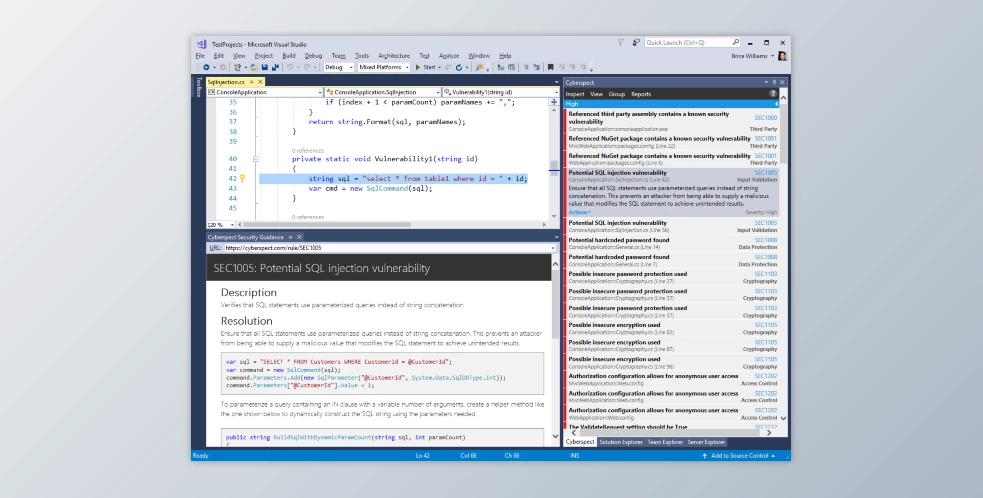The width and height of the screenshot is (983, 498).
Task: Switch to the Solution Explorer tab
Action: click(x=620, y=441)
